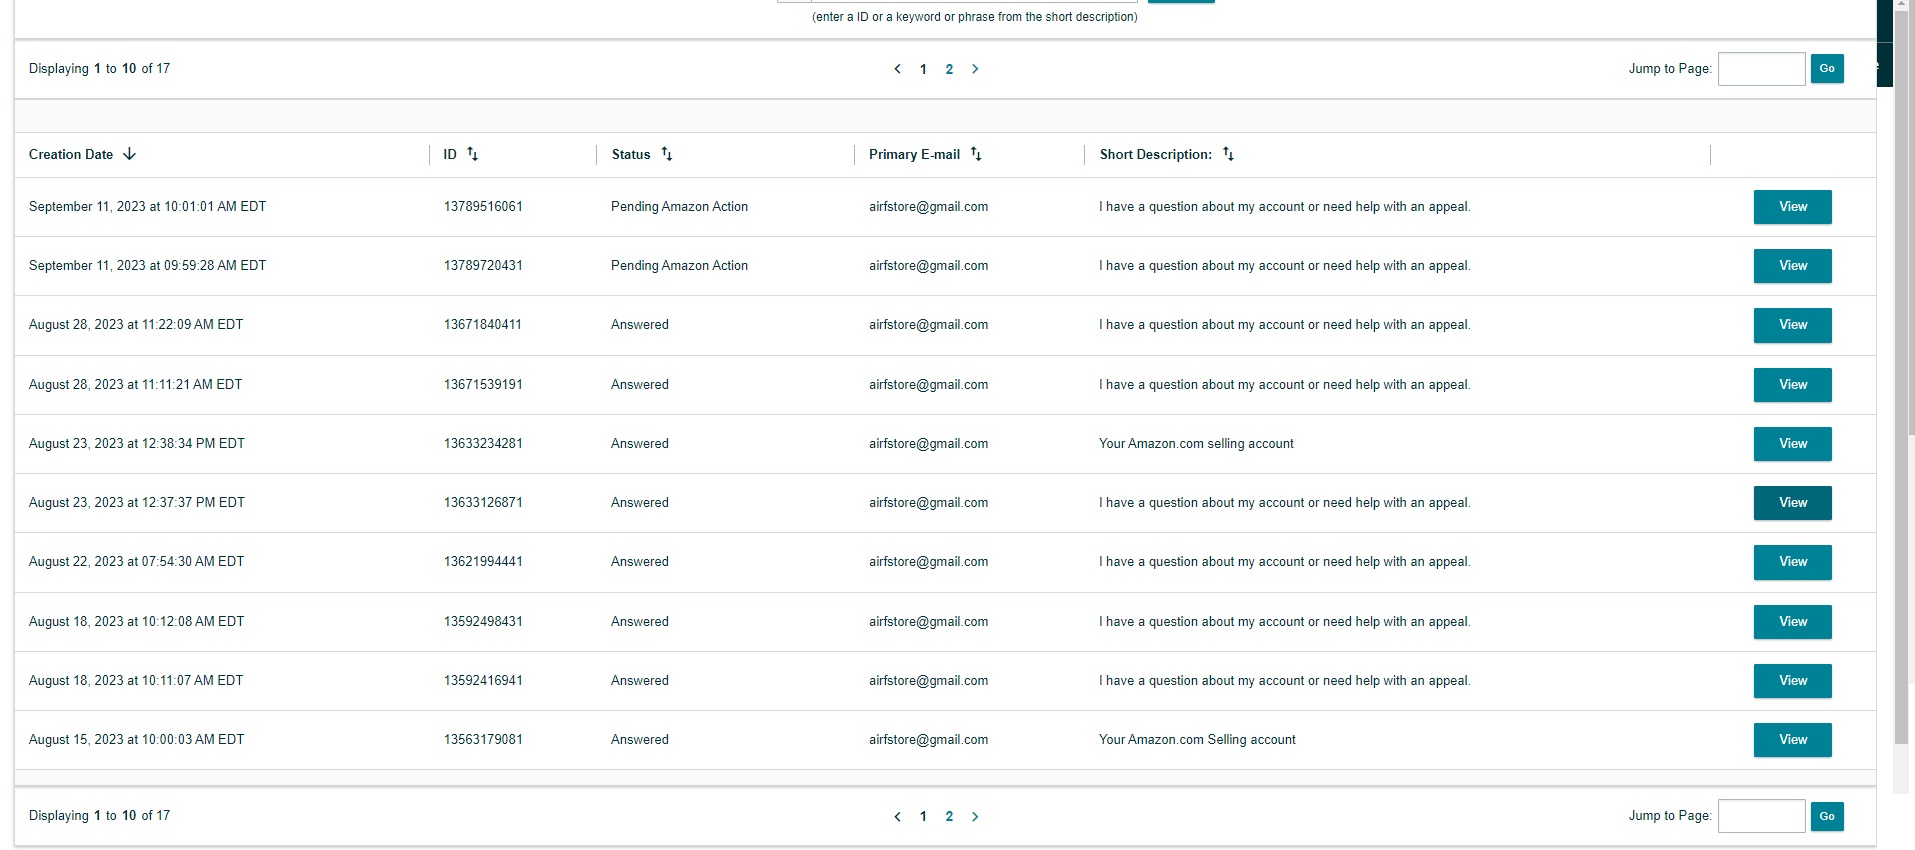Click date September 11, 2023 at 10:01:01 AM EDT
Image resolution: width=1915 pixels, height=850 pixels.
(x=147, y=207)
